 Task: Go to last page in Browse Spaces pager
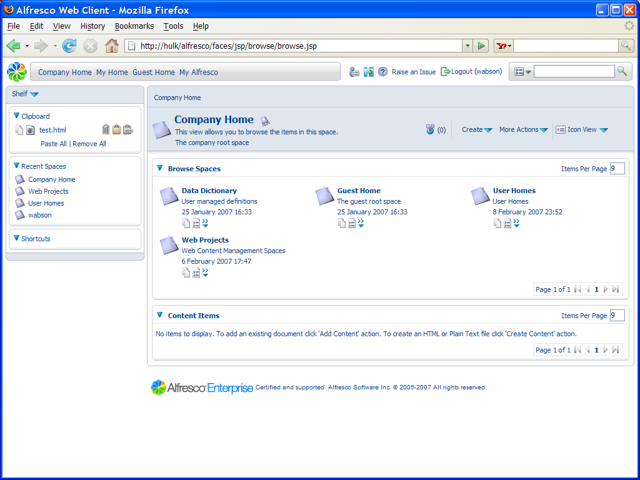point(616,289)
